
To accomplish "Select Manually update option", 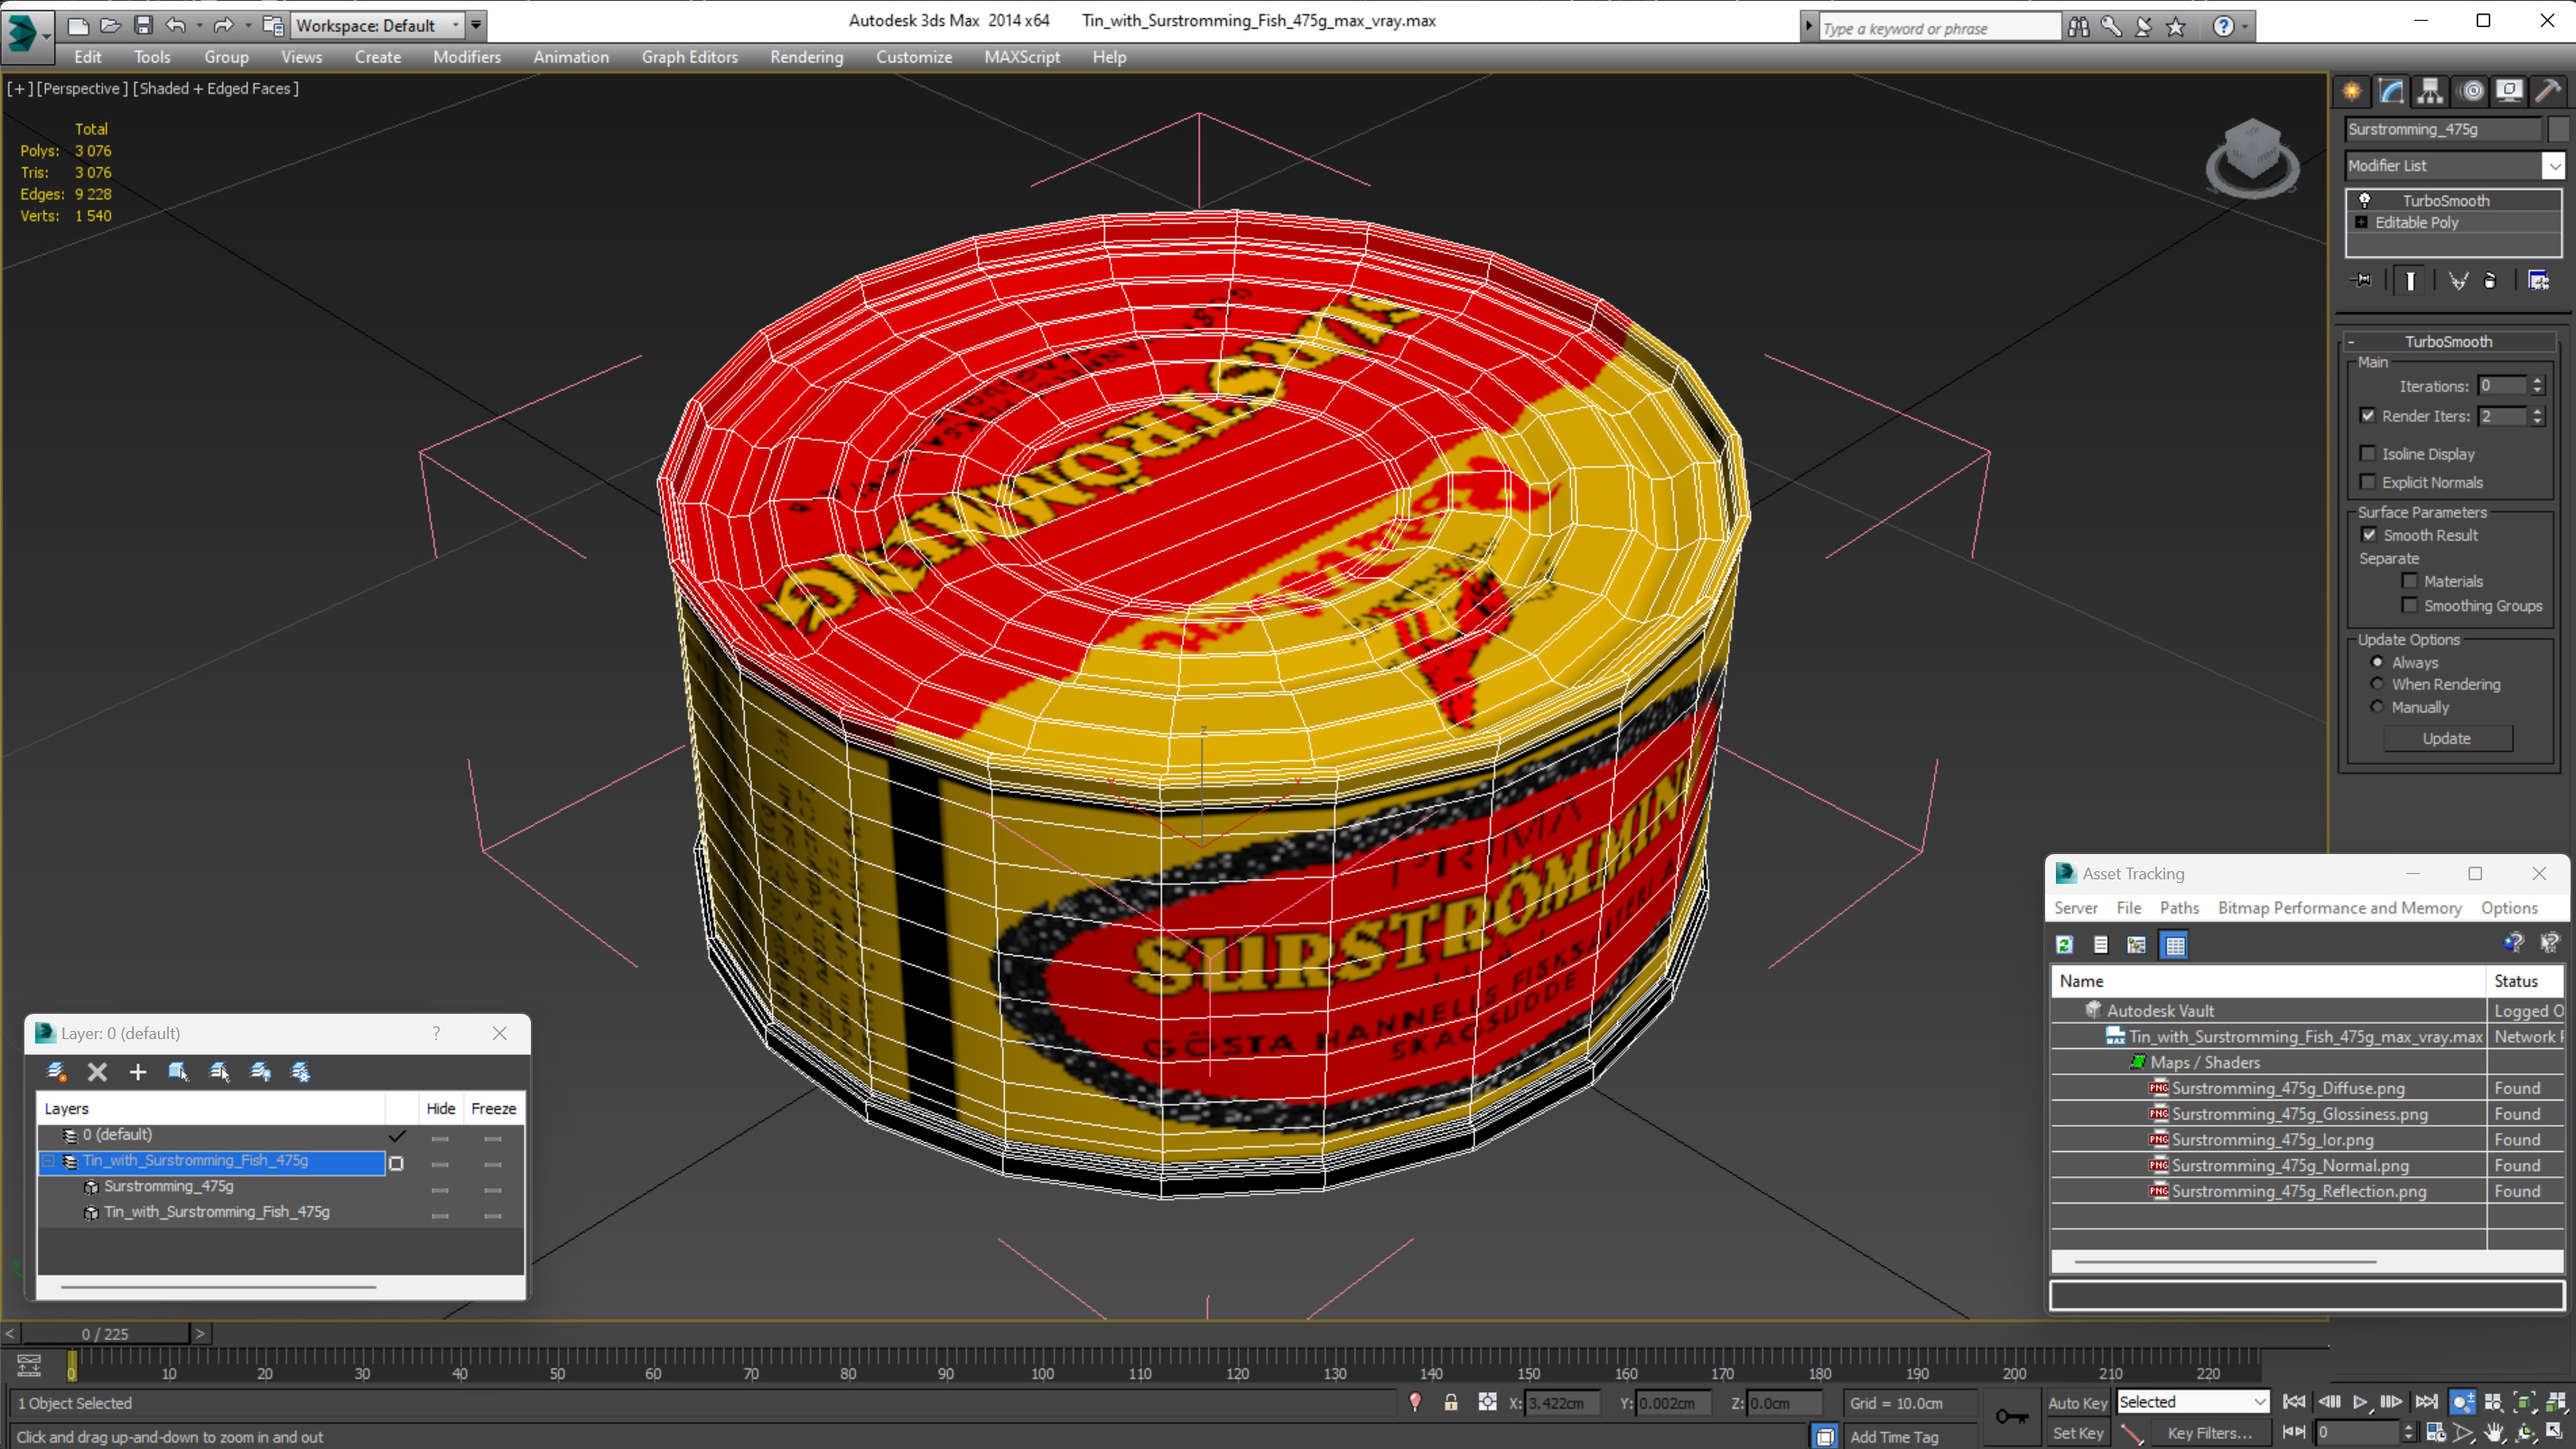I will 2377,706.
